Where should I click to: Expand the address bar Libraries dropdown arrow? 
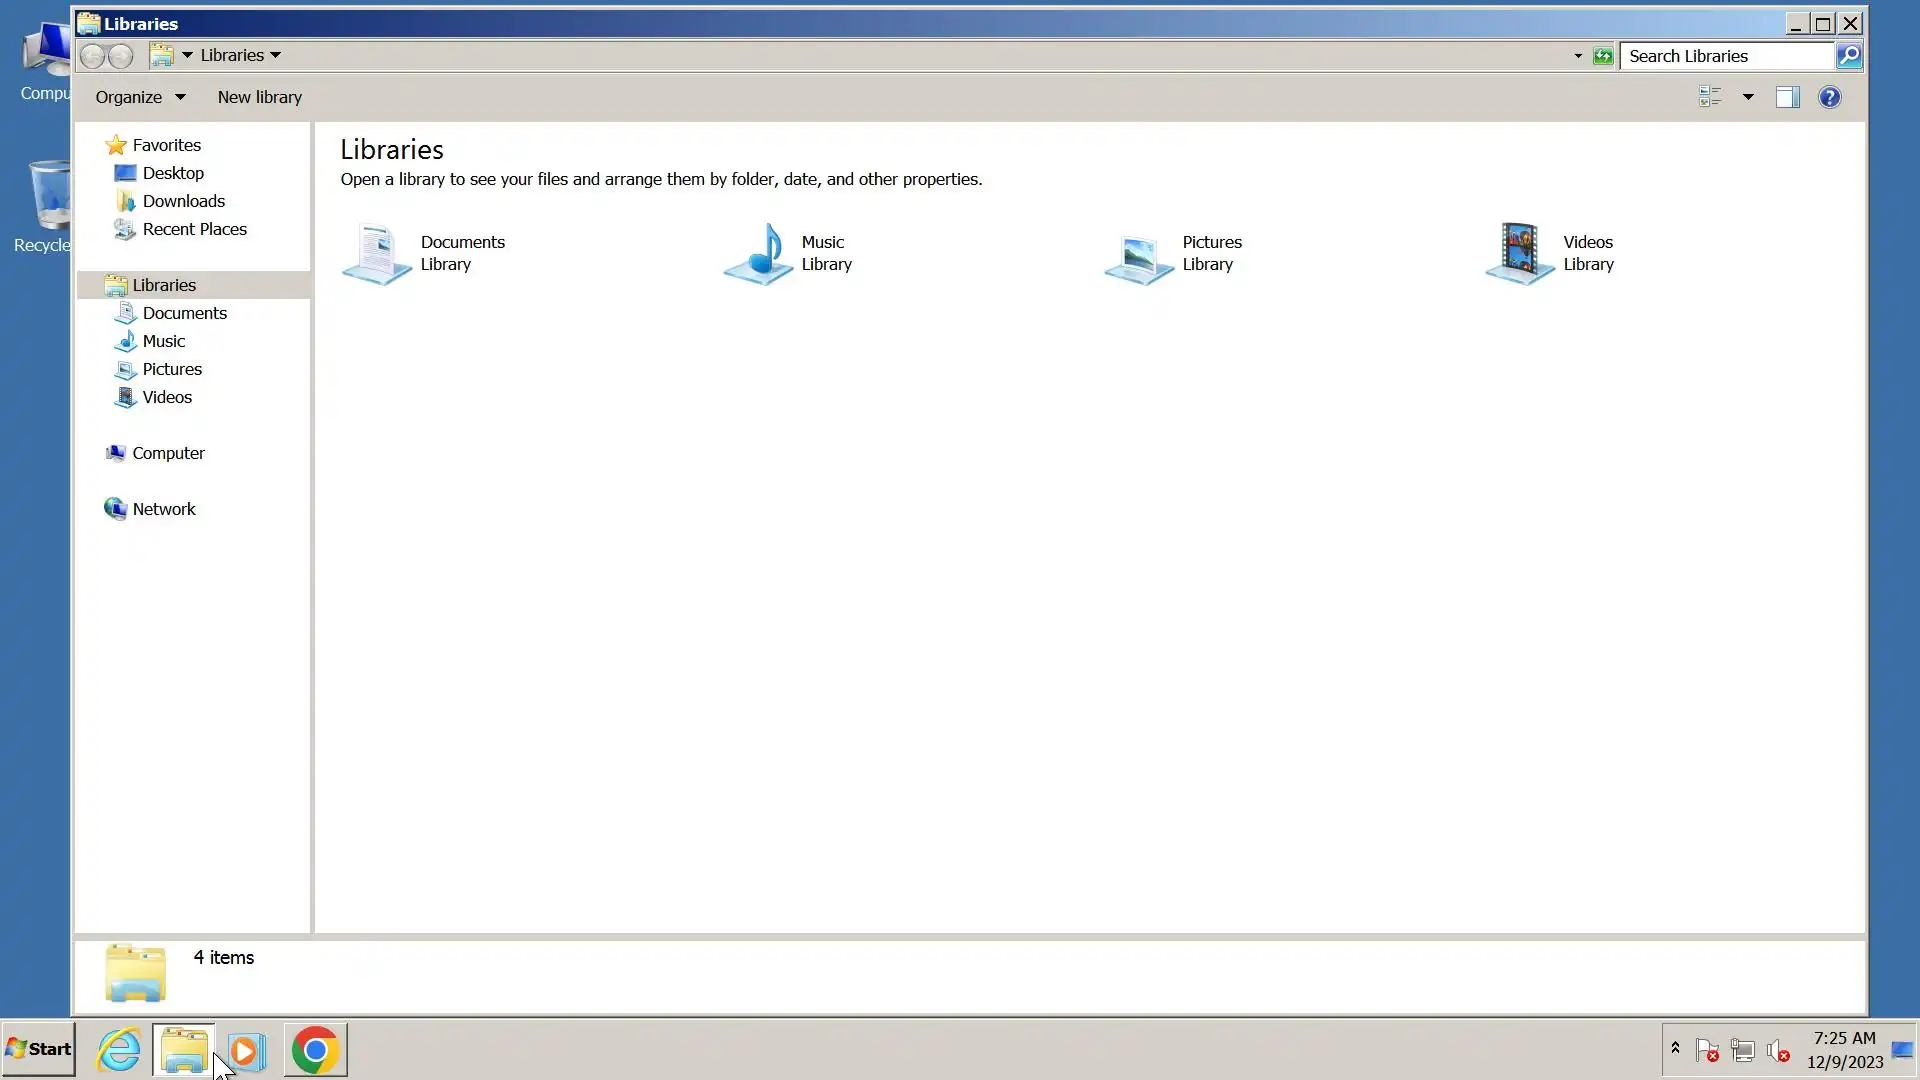coord(276,56)
